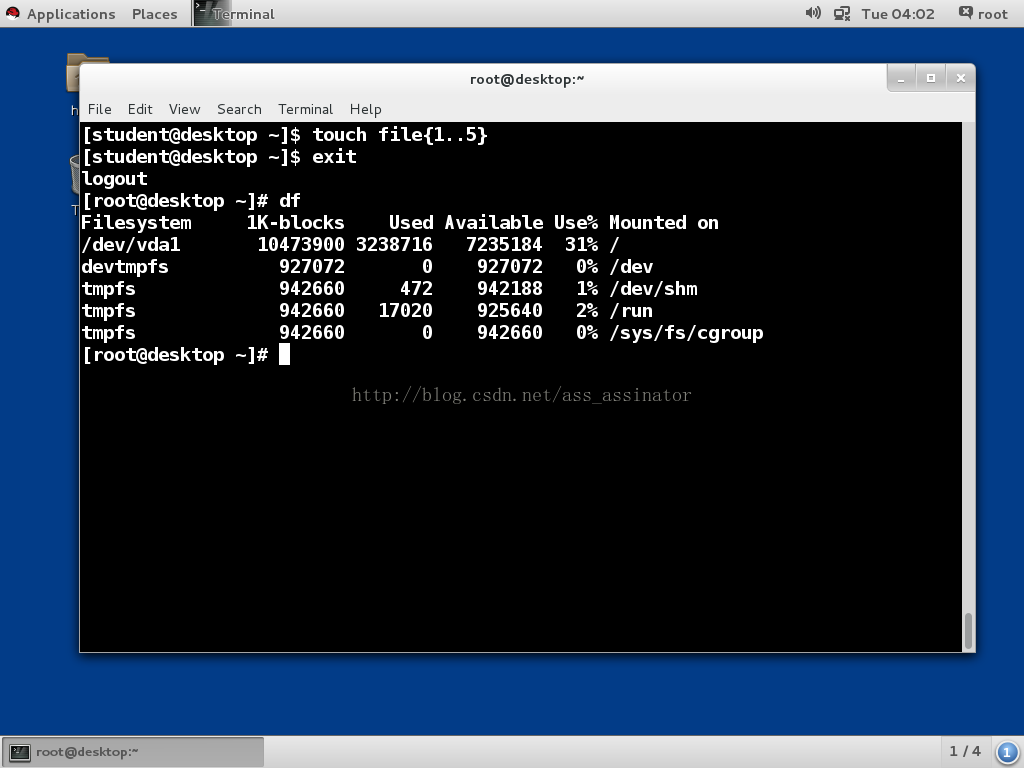Viewport: 1024px width, 768px height.
Task: Open the View menu
Action: coord(184,109)
